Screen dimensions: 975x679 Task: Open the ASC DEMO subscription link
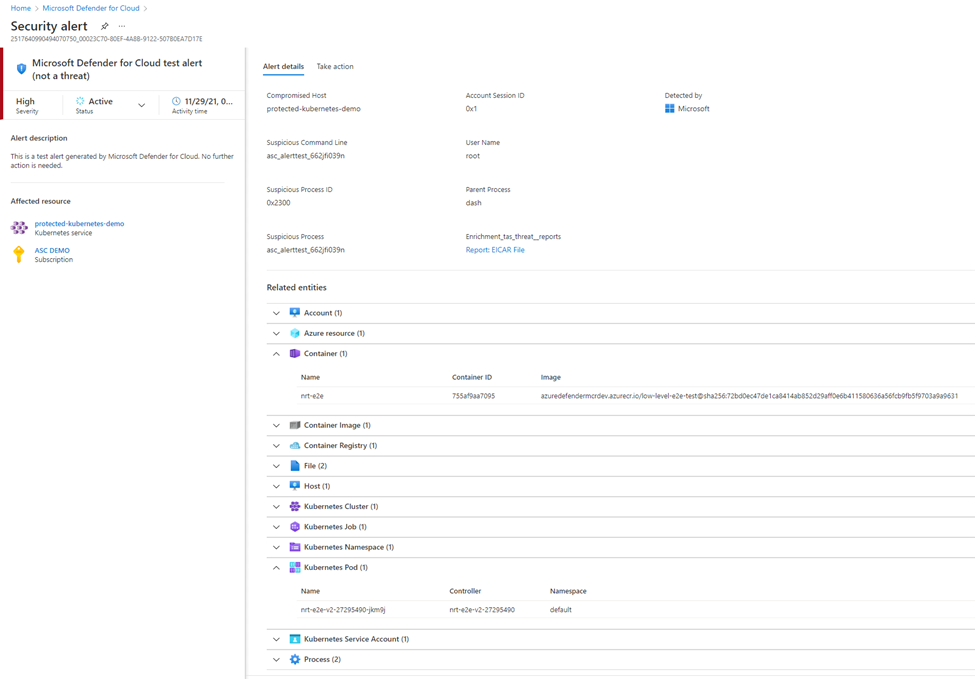pyautogui.click(x=52, y=250)
